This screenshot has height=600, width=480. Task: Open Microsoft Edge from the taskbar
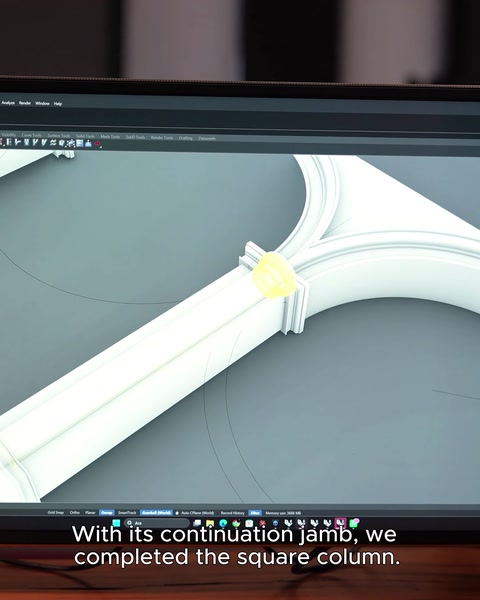(223, 523)
